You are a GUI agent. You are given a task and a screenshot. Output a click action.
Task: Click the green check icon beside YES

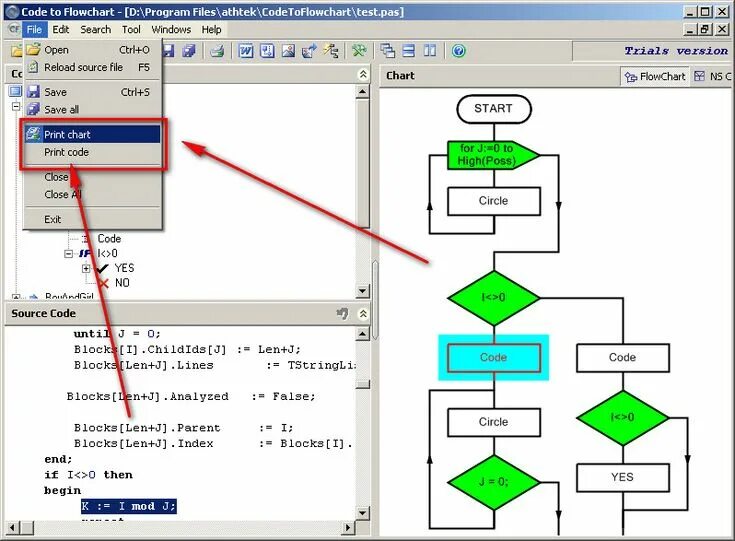coord(102,268)
